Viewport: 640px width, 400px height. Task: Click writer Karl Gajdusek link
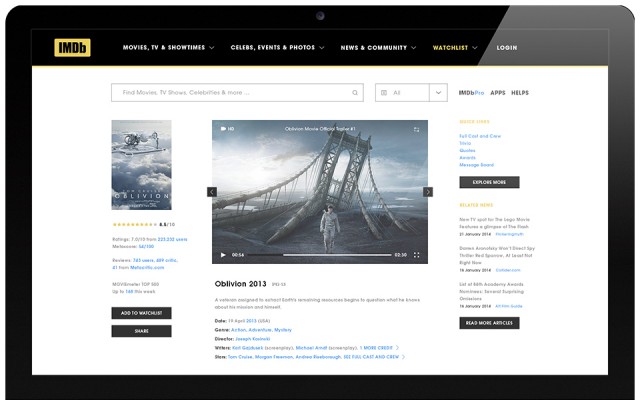247,348
